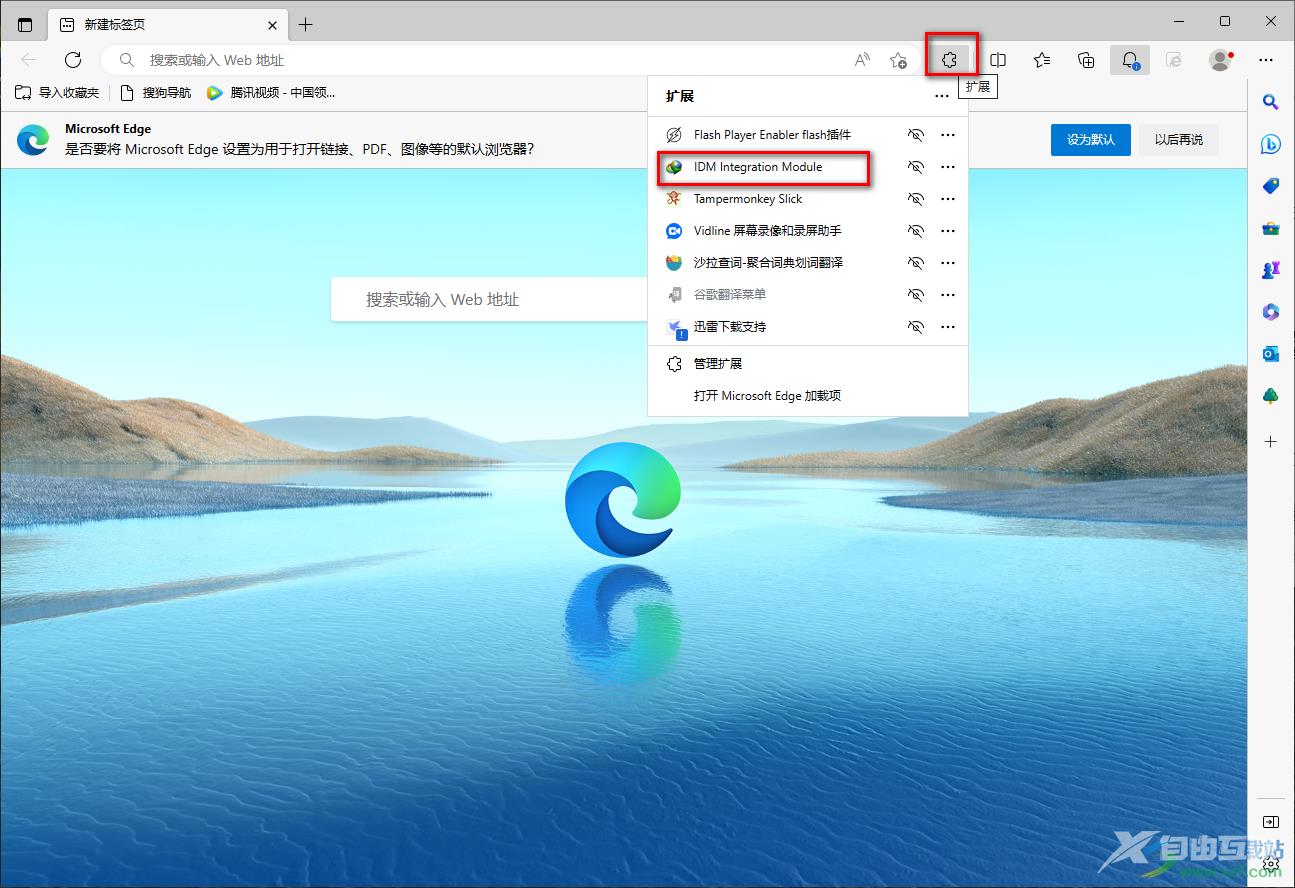Open the Shopping tag icon in sidebar
The height and width of the screenshot is (888, 1295).
1270,186
